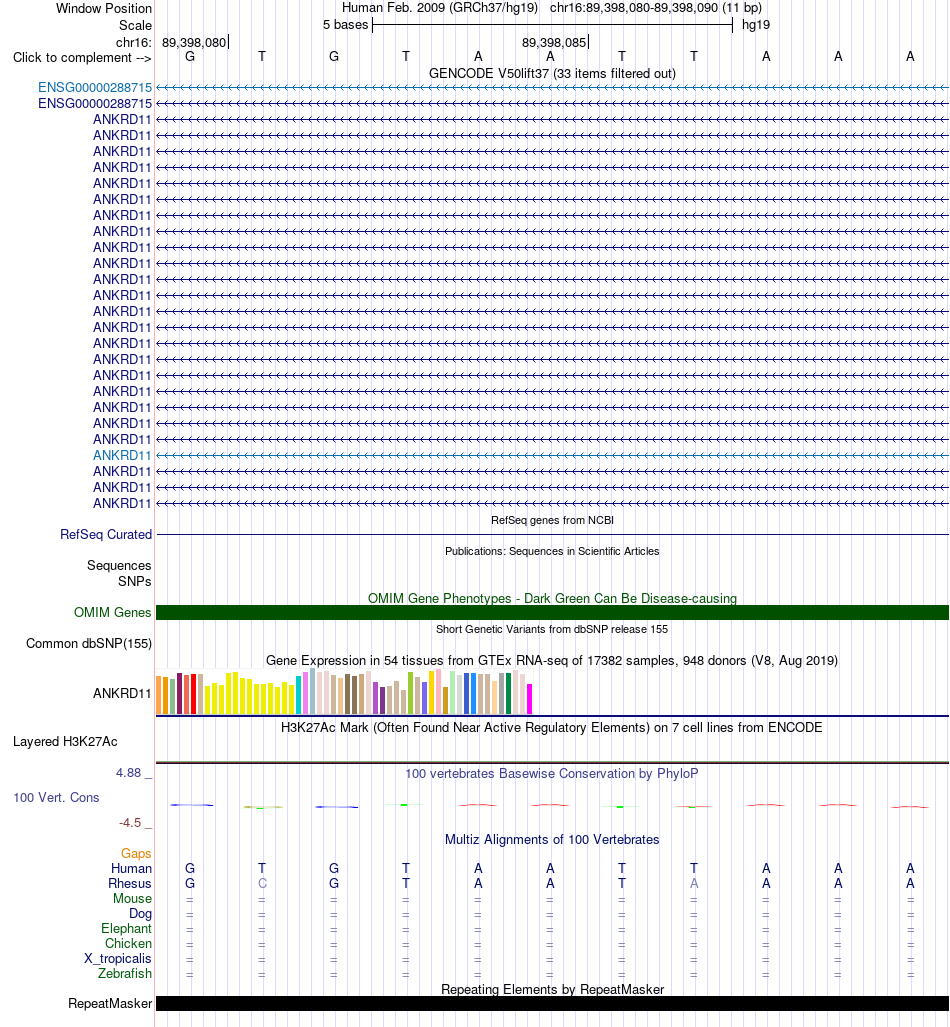950x1027 pixels.
Task: Open the 'Gene Expression in 54 tissues from GTEx' title
Action: tap(552, 660)
